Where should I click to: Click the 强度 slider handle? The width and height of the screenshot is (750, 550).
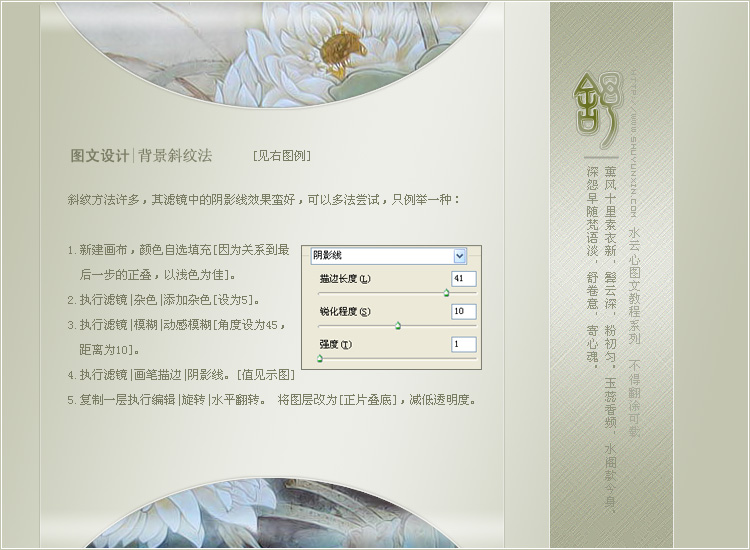[320, 358]
